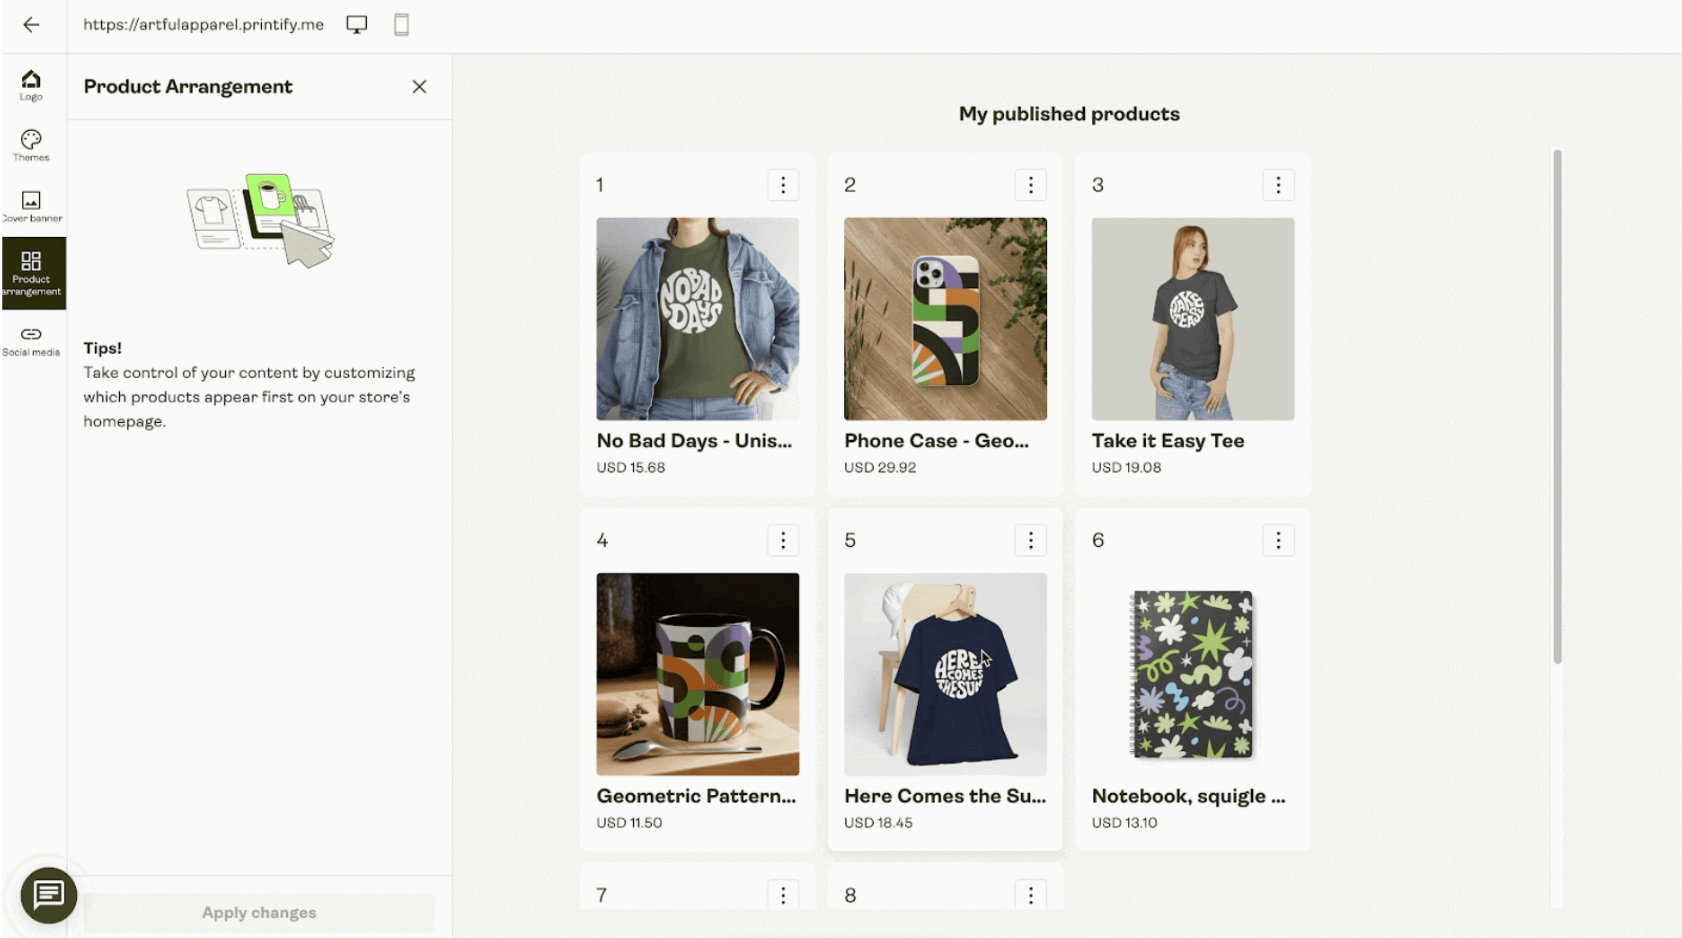Click the vertical scrollbar on the right
The height and width of the screenshot is (938, 1682).
pyautogui.click(x=1556, y=400)
